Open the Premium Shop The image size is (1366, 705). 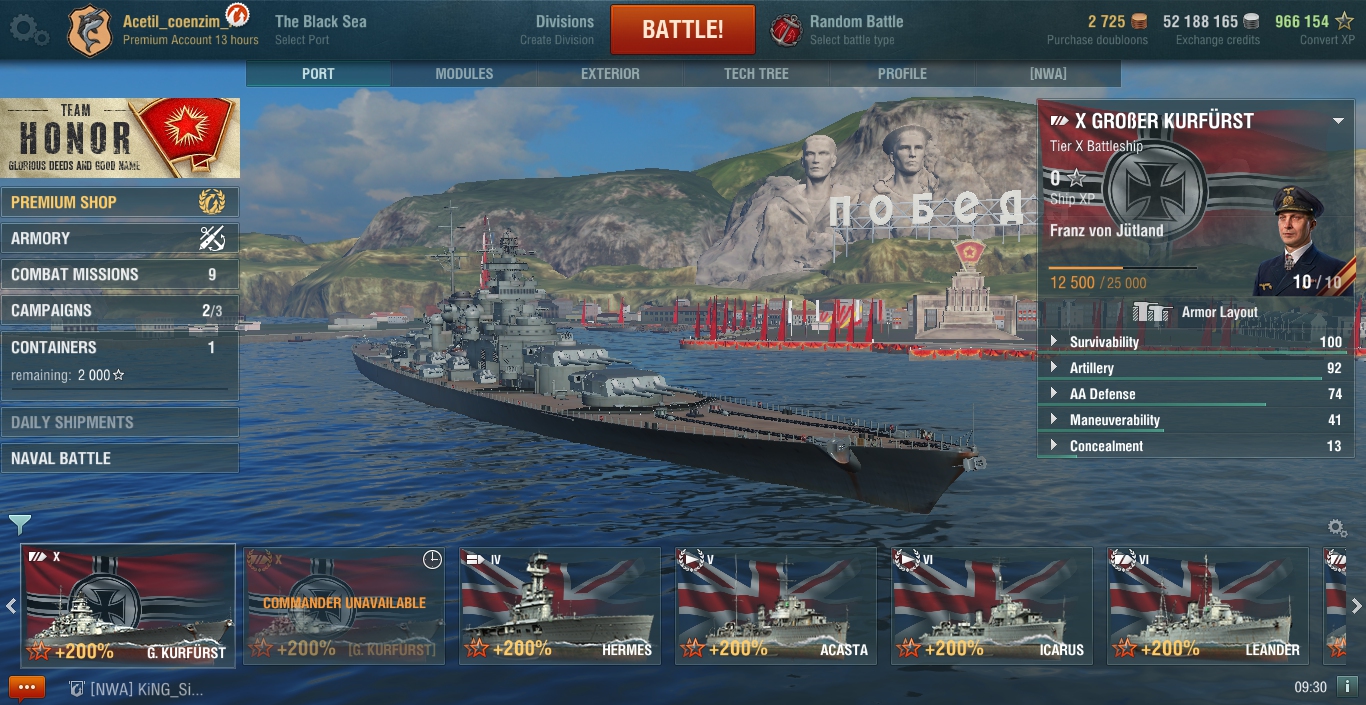[x=120, y=202]
